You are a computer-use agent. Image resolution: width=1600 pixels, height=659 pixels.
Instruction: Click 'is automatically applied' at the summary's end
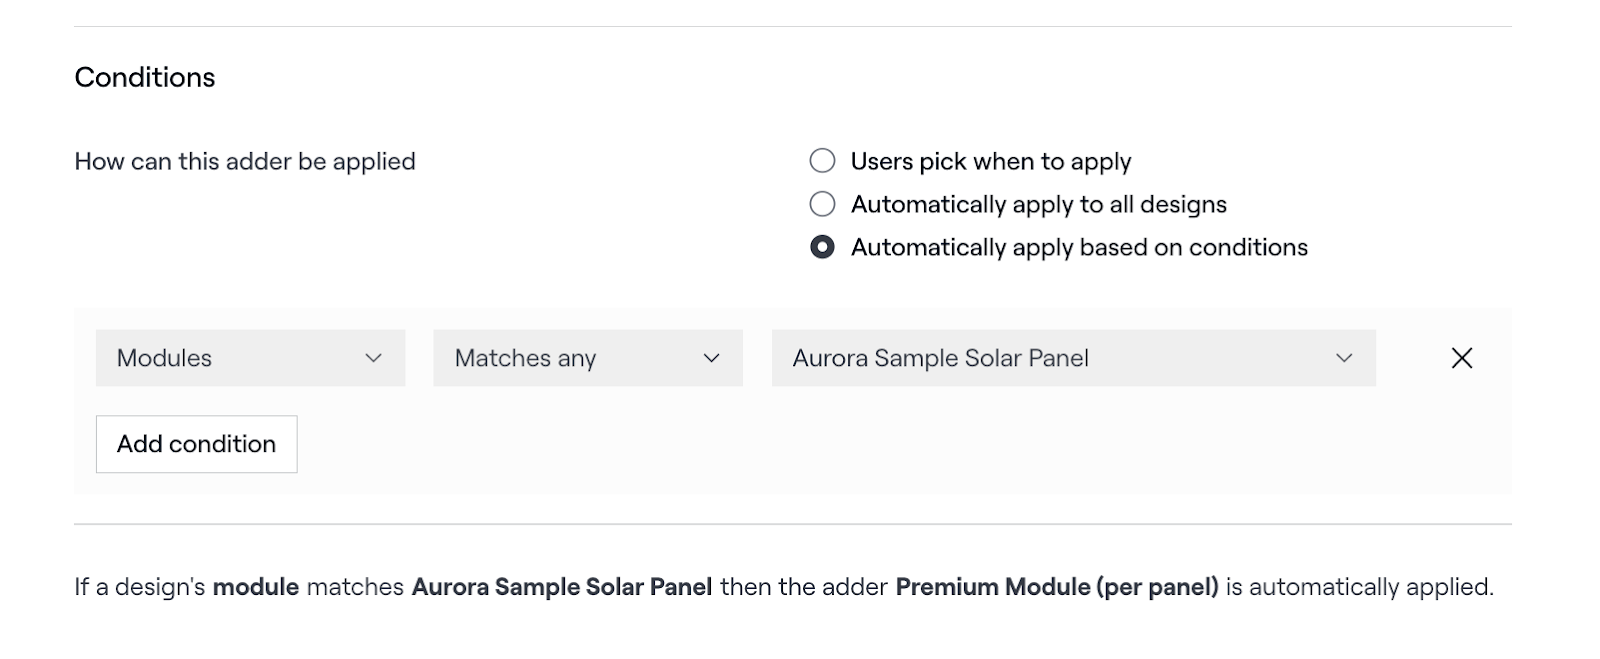click(x=1360, y=587)
